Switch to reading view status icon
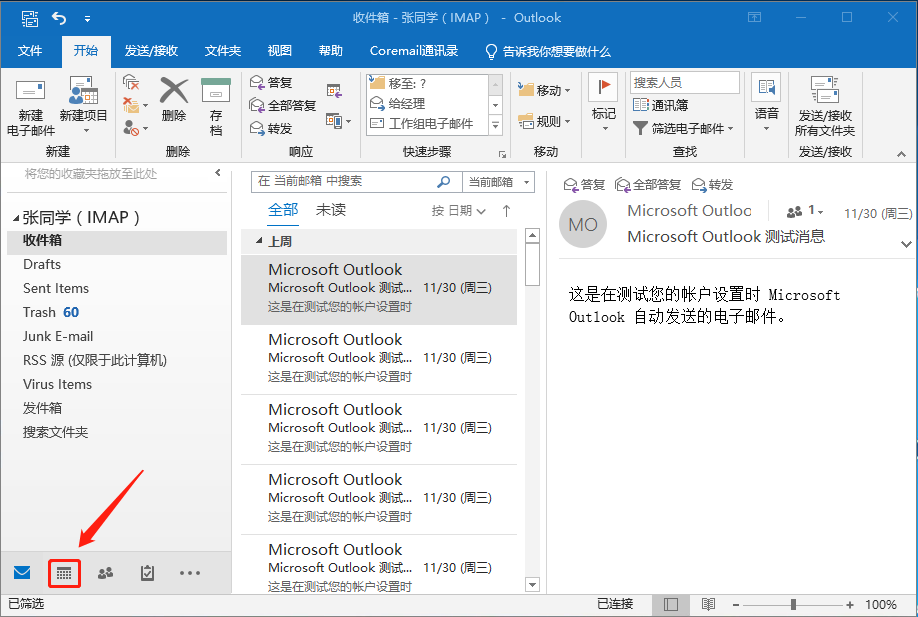The image size is (918, 617). pos(708,604)
